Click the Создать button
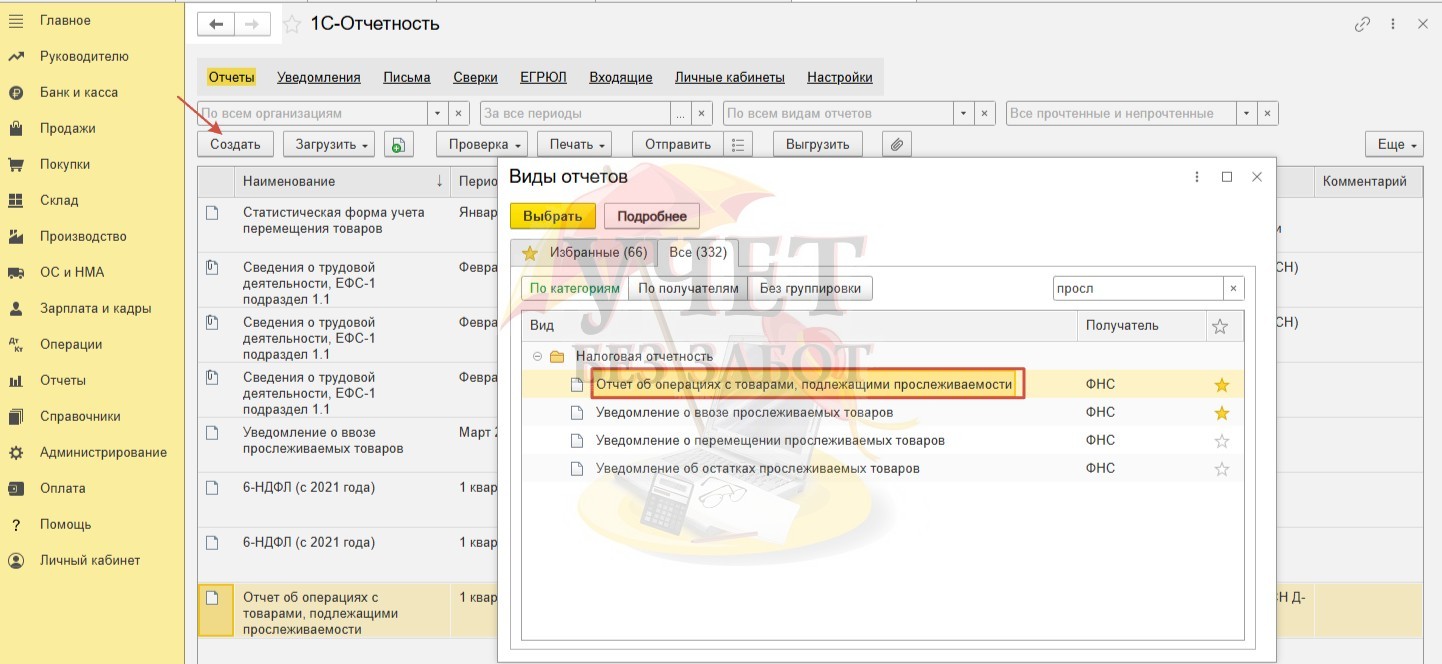The height and width of the screenshot is (664, 1442). (x=235, y=145)
